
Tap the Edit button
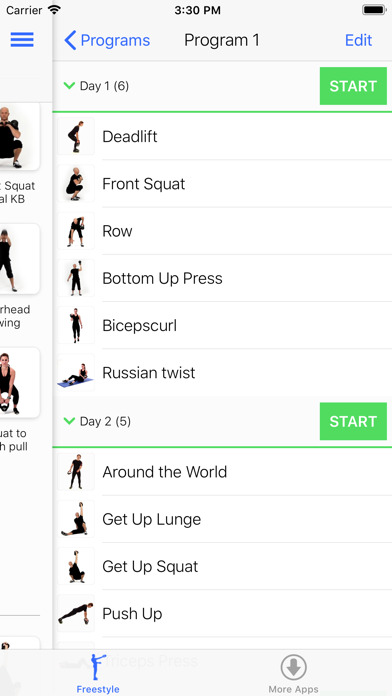pos(358,40)
